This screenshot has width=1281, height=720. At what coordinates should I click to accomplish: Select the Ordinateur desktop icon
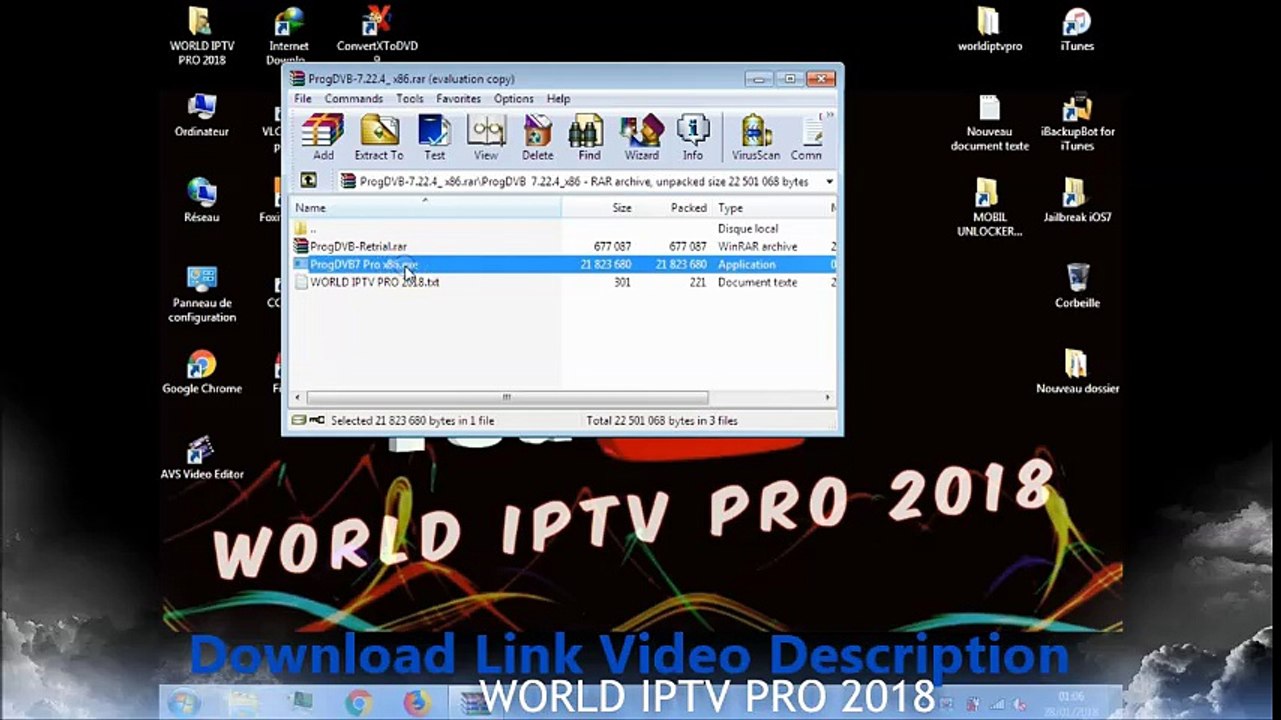(x=202, y=116)
